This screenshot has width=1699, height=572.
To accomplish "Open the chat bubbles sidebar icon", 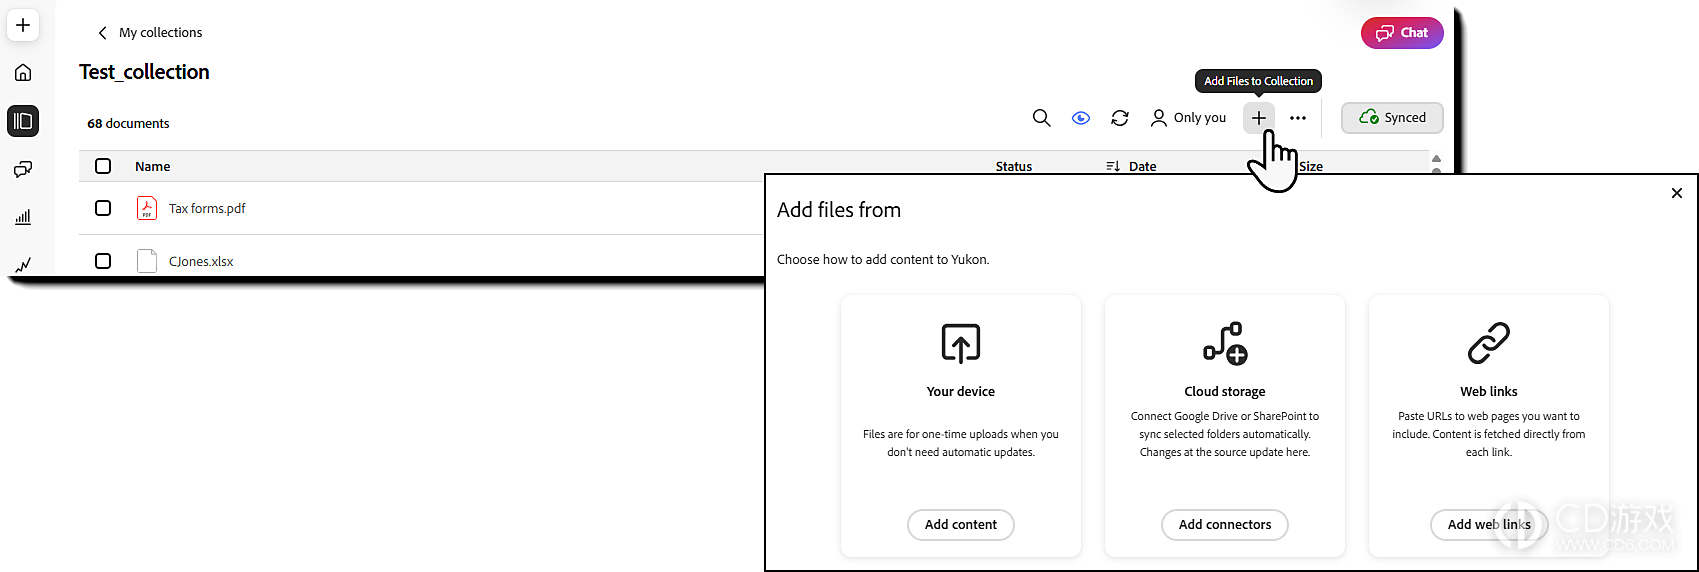I will coord(23,169).
